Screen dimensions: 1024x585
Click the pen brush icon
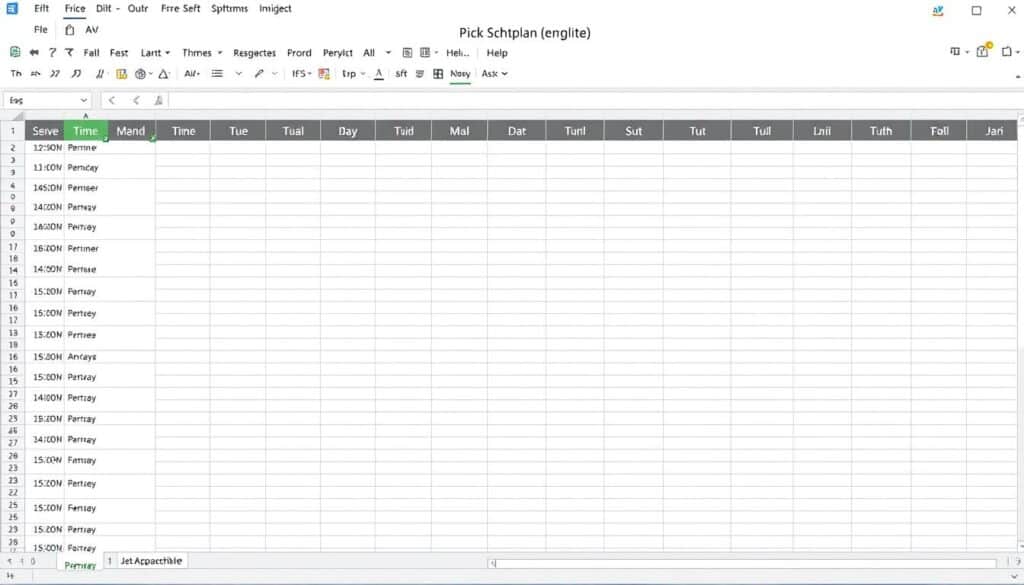click(259, 74)
